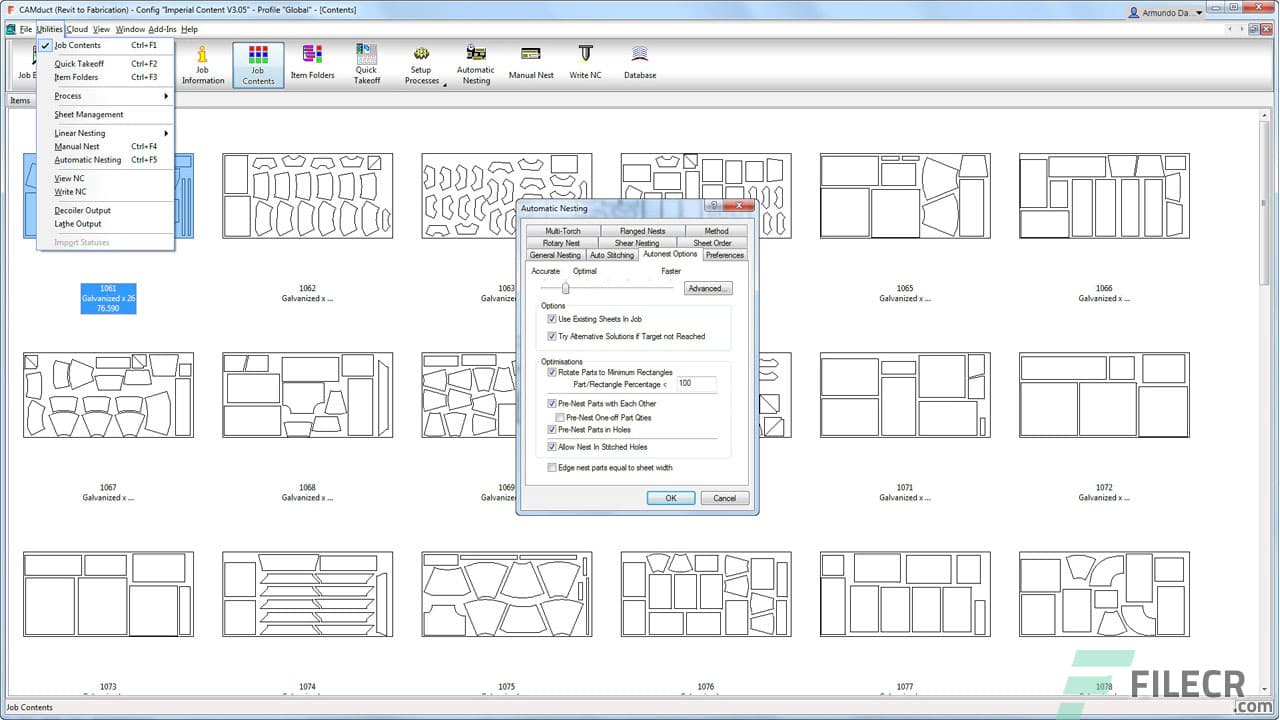Screen dimensions: 1280x720
Task: Select the Job Contents toolbar icon
Action: tap(257, 62)
